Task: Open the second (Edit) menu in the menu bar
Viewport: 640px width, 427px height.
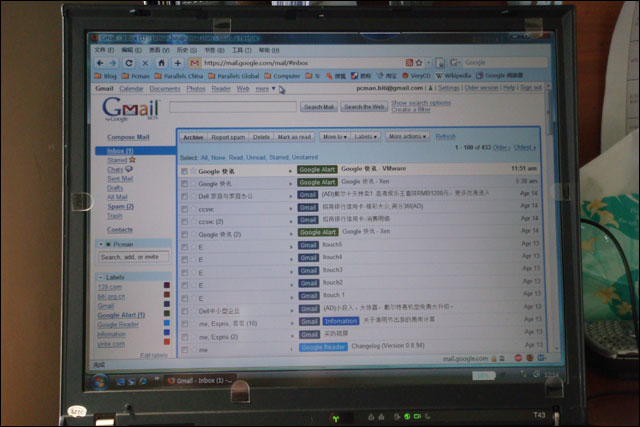Action: click(x=131, y=50)
